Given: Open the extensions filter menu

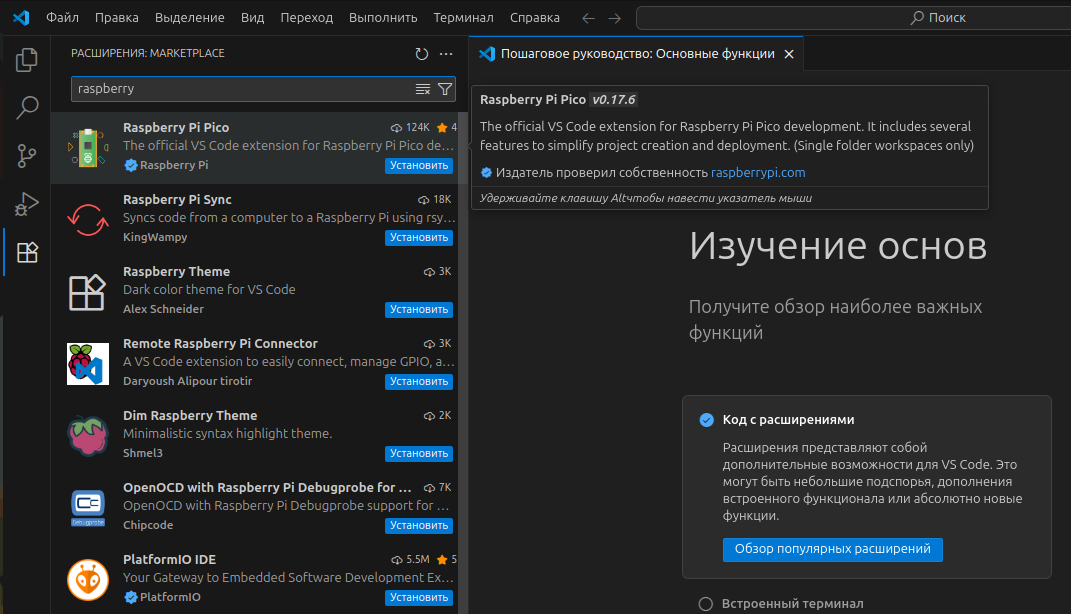Looking at the screenshot, I should pyautogui.click(x=445, y=89).
